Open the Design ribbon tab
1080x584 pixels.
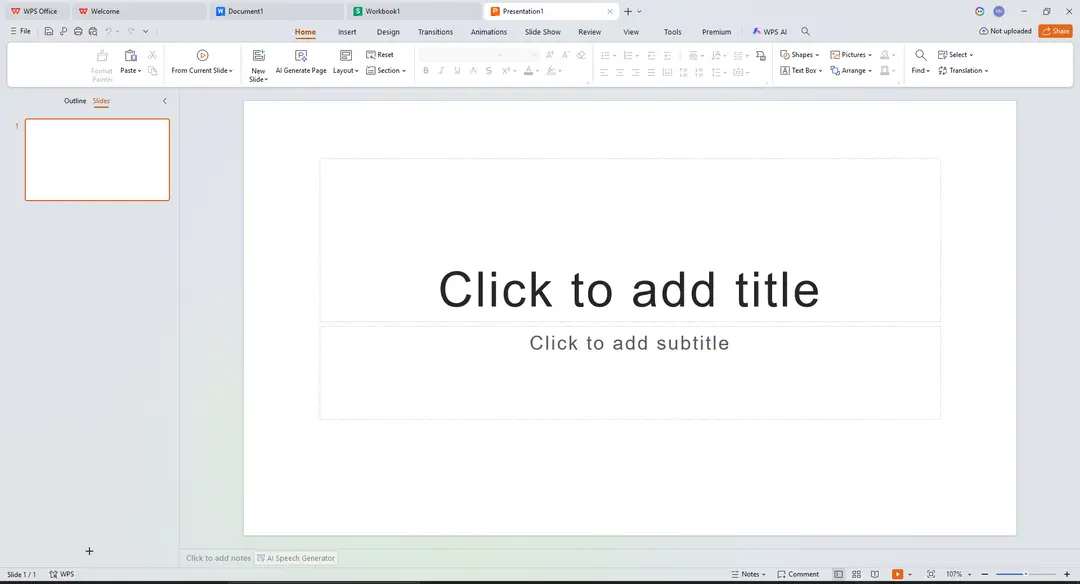[388, 32]
